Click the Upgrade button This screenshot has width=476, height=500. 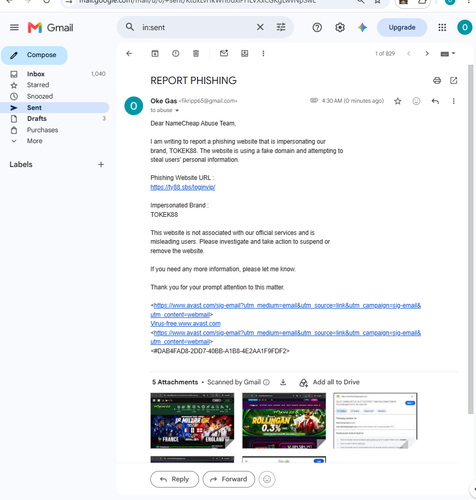point(402,27)
